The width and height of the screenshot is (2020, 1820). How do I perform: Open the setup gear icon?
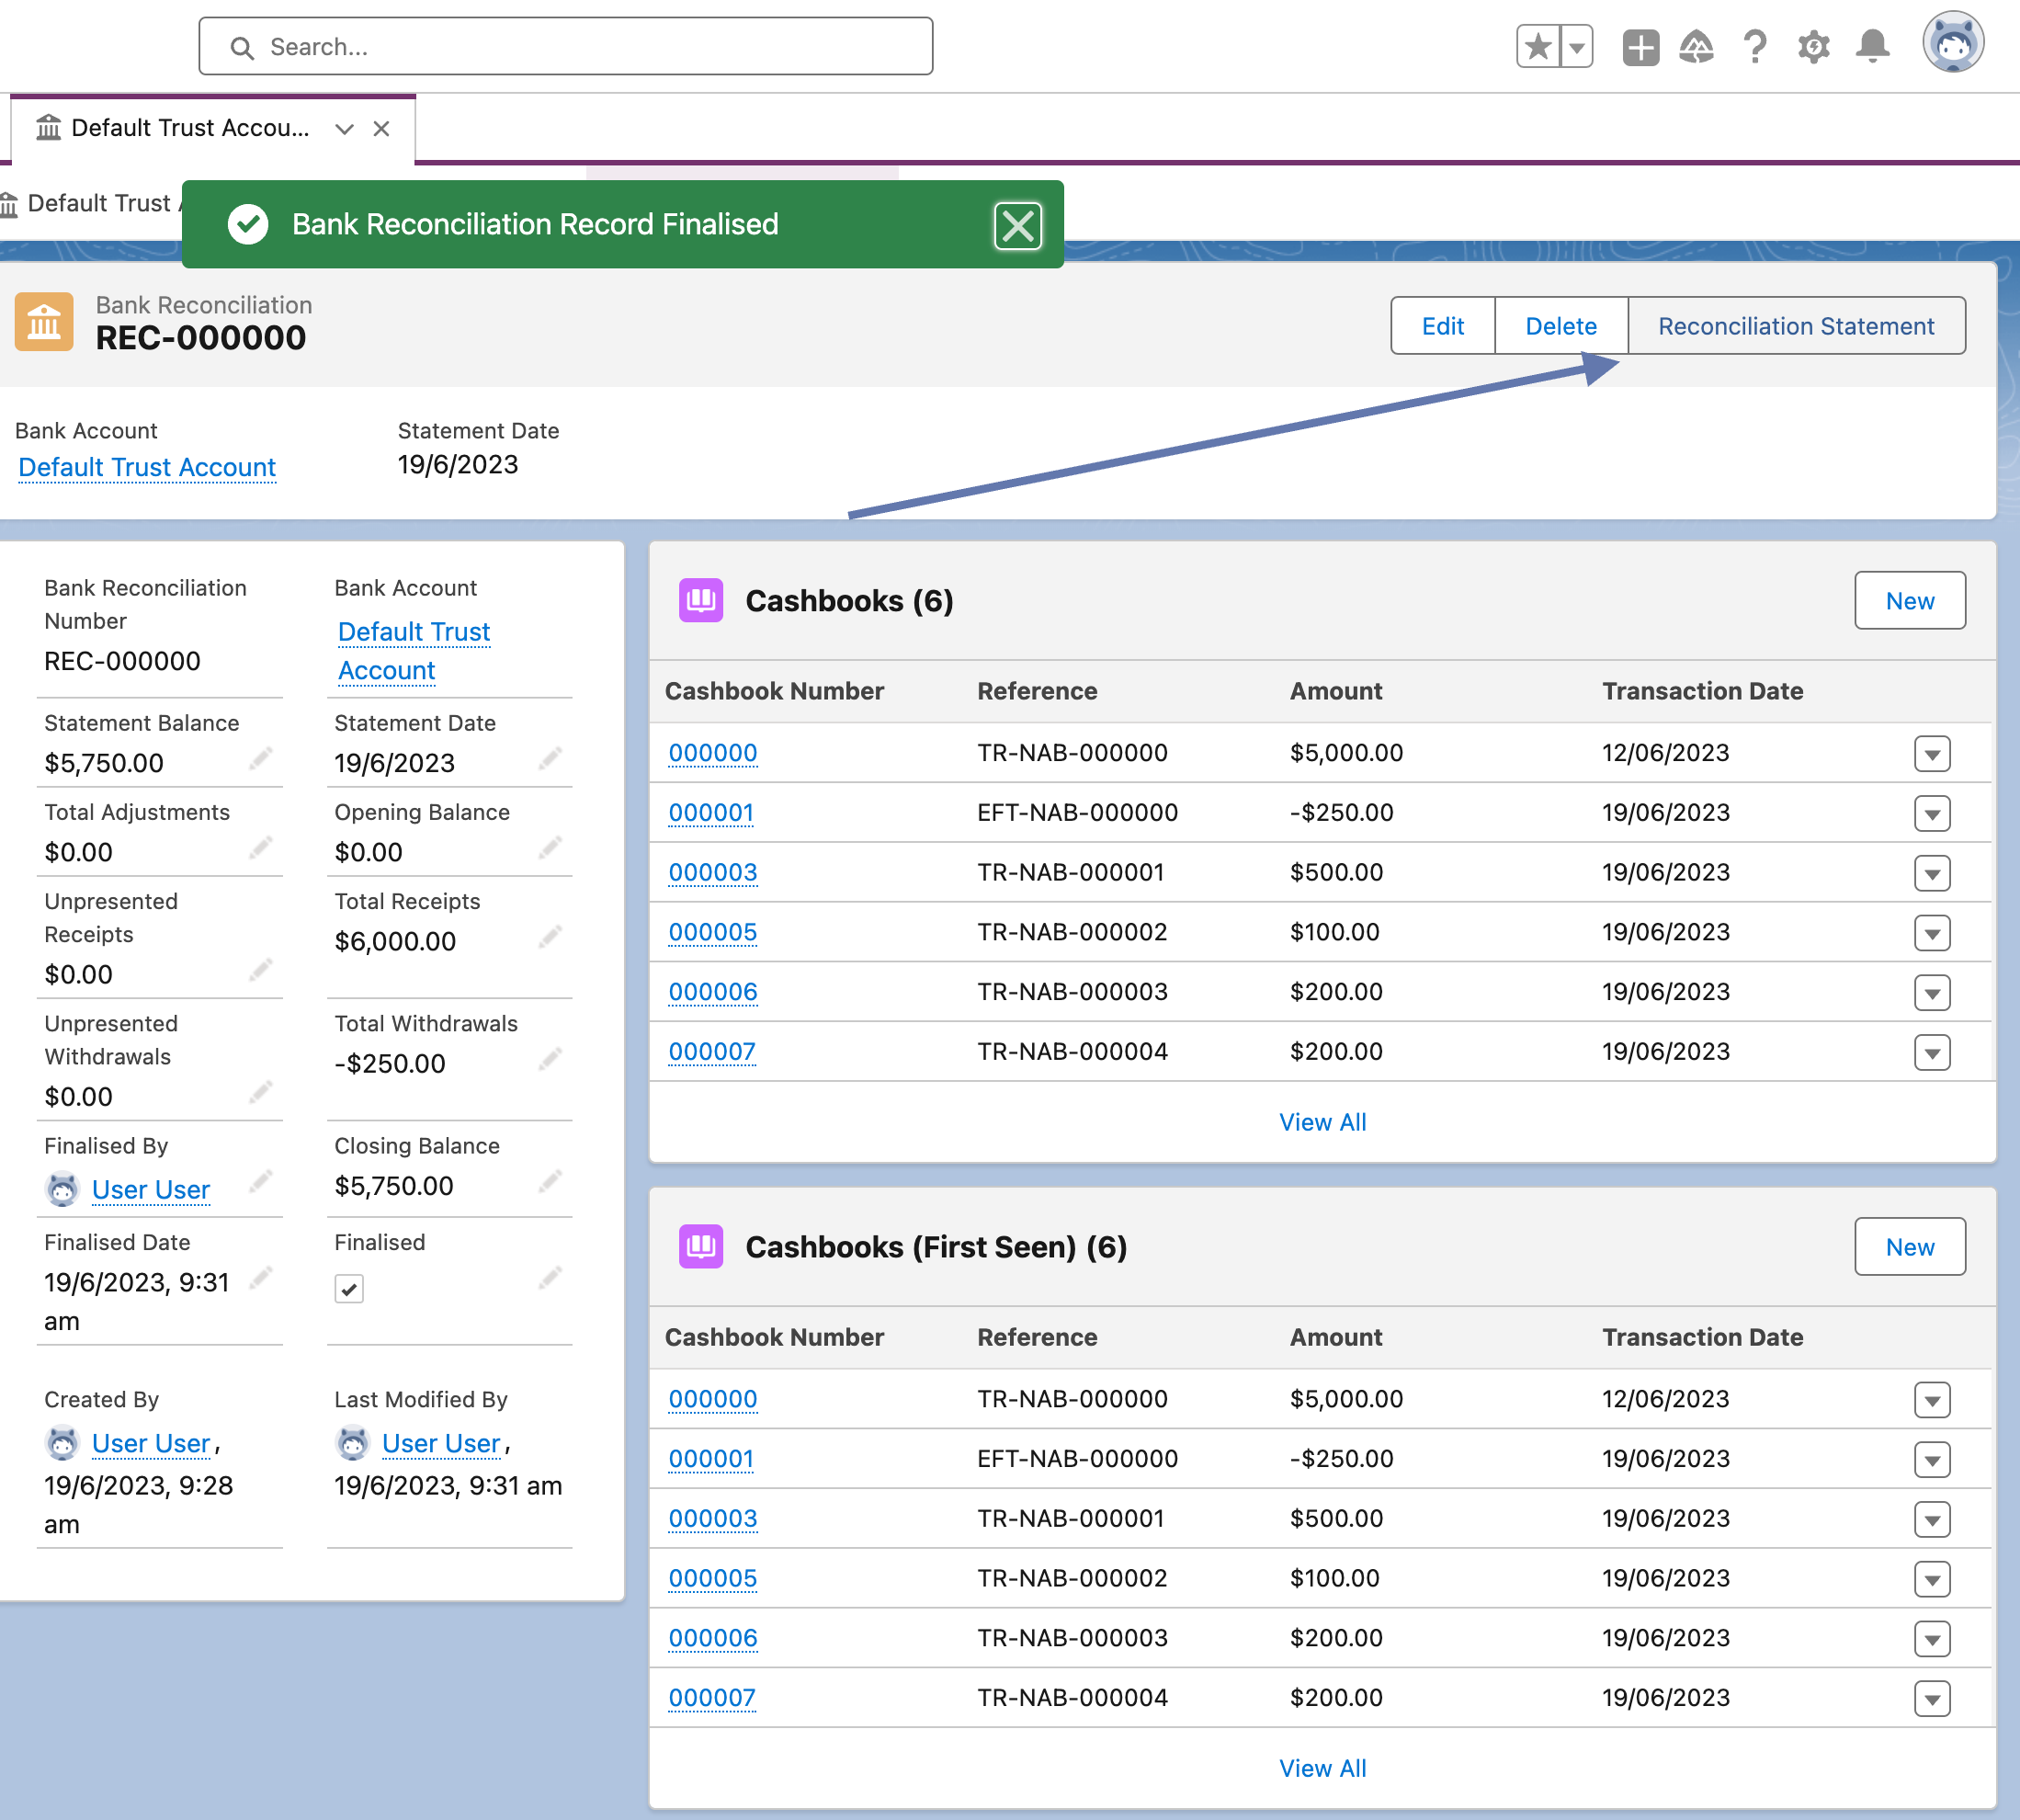1813,46
